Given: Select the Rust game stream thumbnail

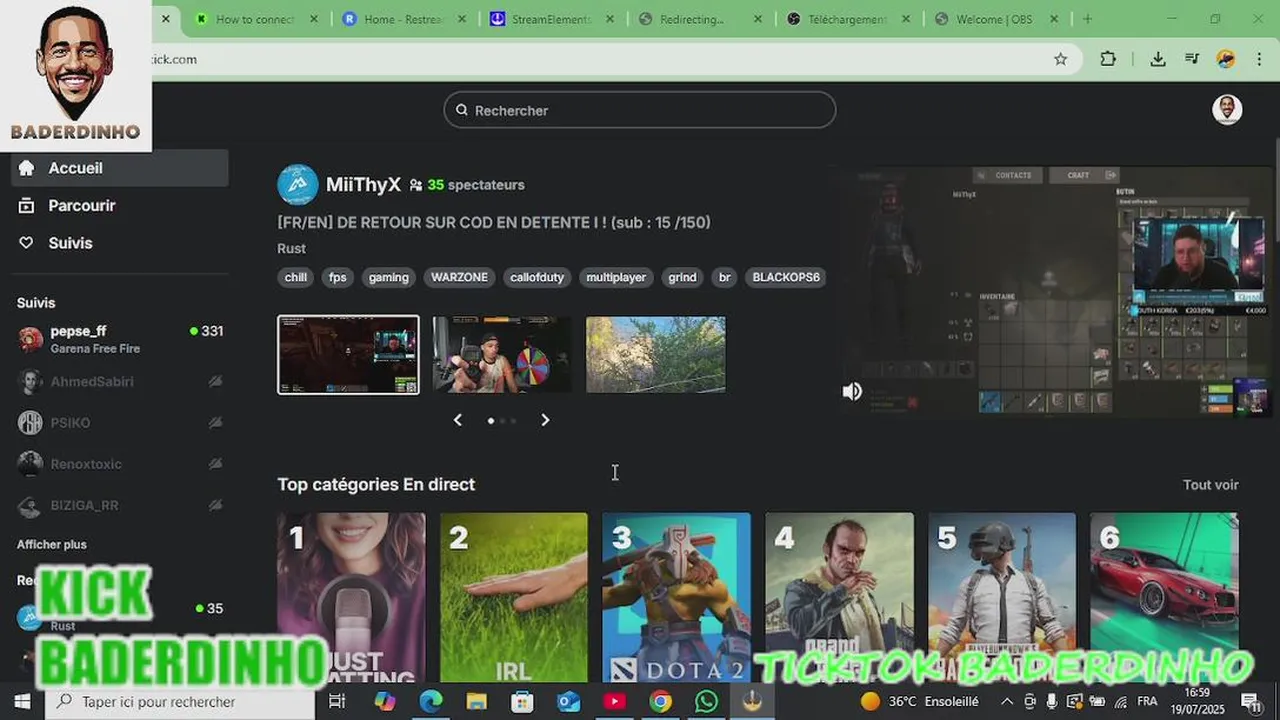Looking at the screenshot, I should (x=348, y=355).
